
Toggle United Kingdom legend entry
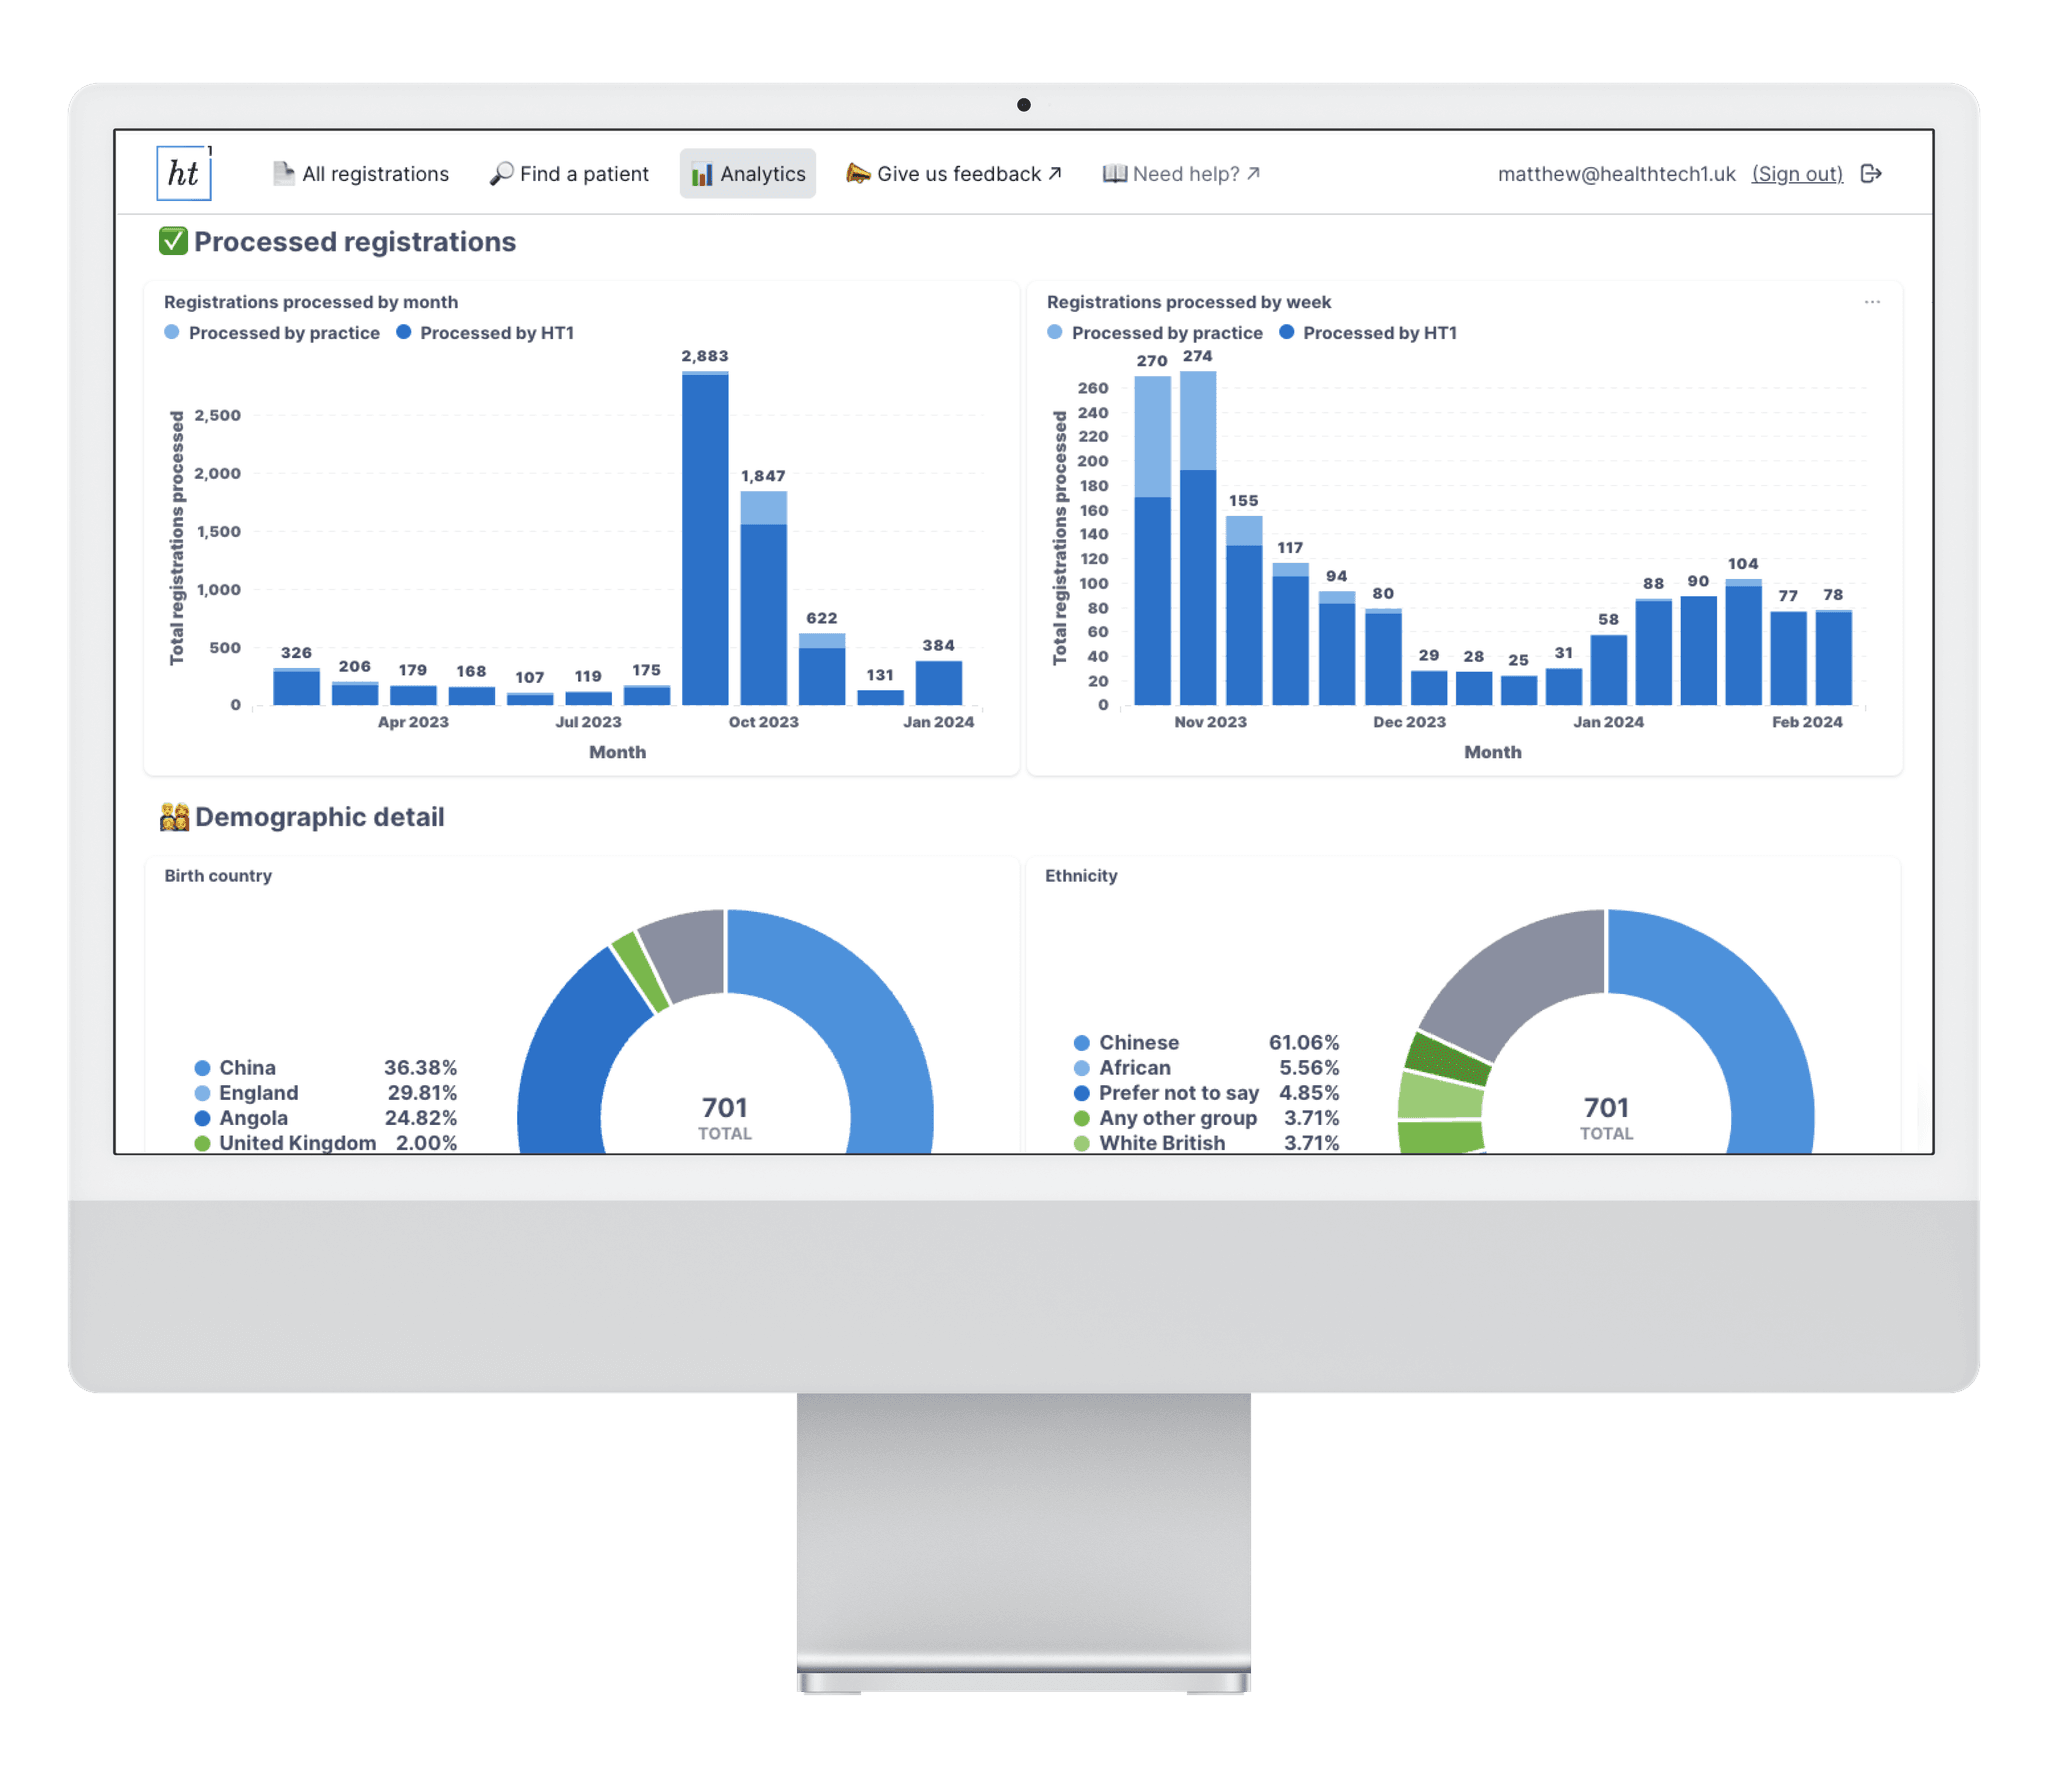tap(325, 1143)
